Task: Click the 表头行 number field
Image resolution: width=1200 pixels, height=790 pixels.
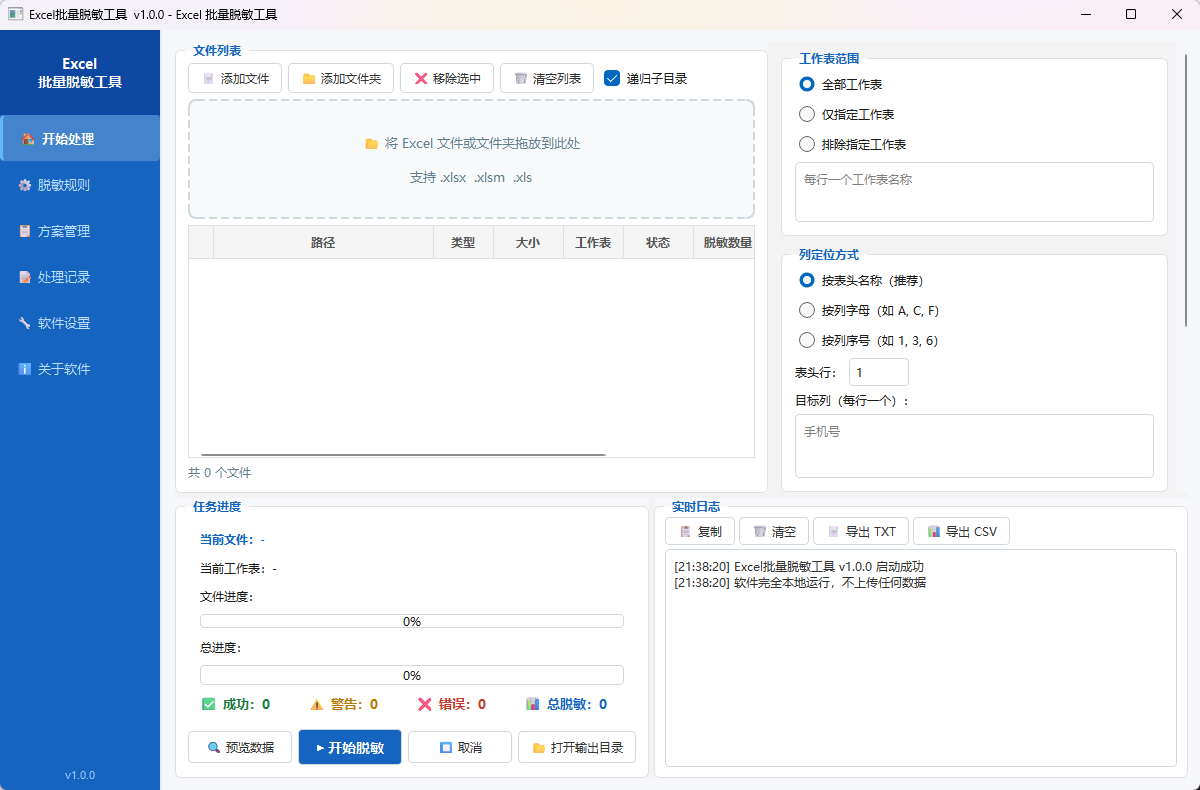Action: coord(879,372)
